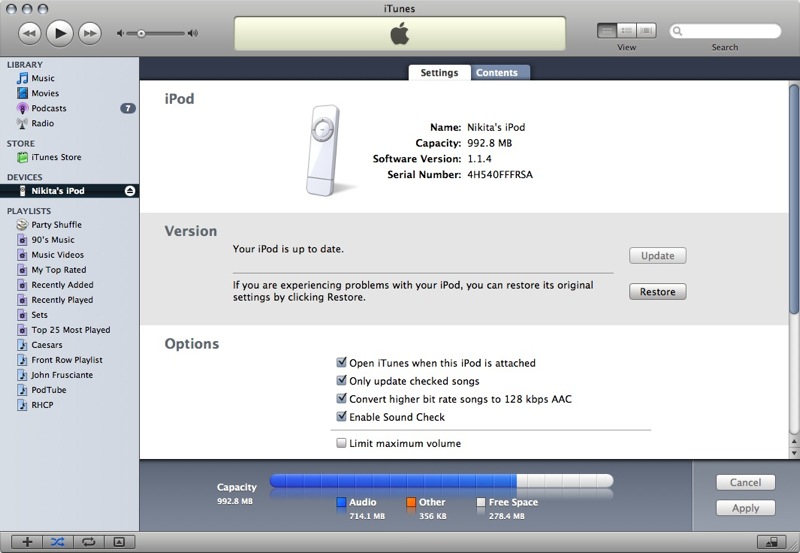Screen dimensions: 800x553
Task: Skip to the previous track
Action: pos(30,34)
